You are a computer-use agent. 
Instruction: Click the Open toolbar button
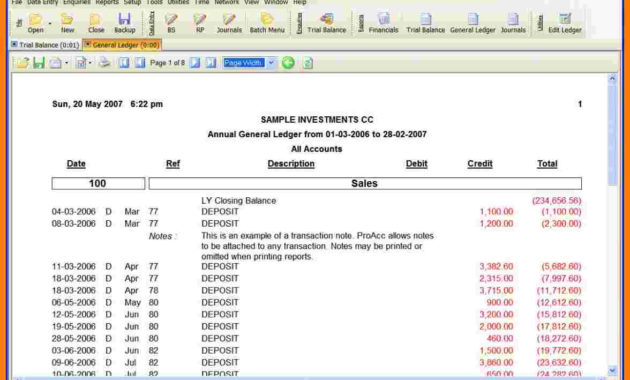[35, 23]
